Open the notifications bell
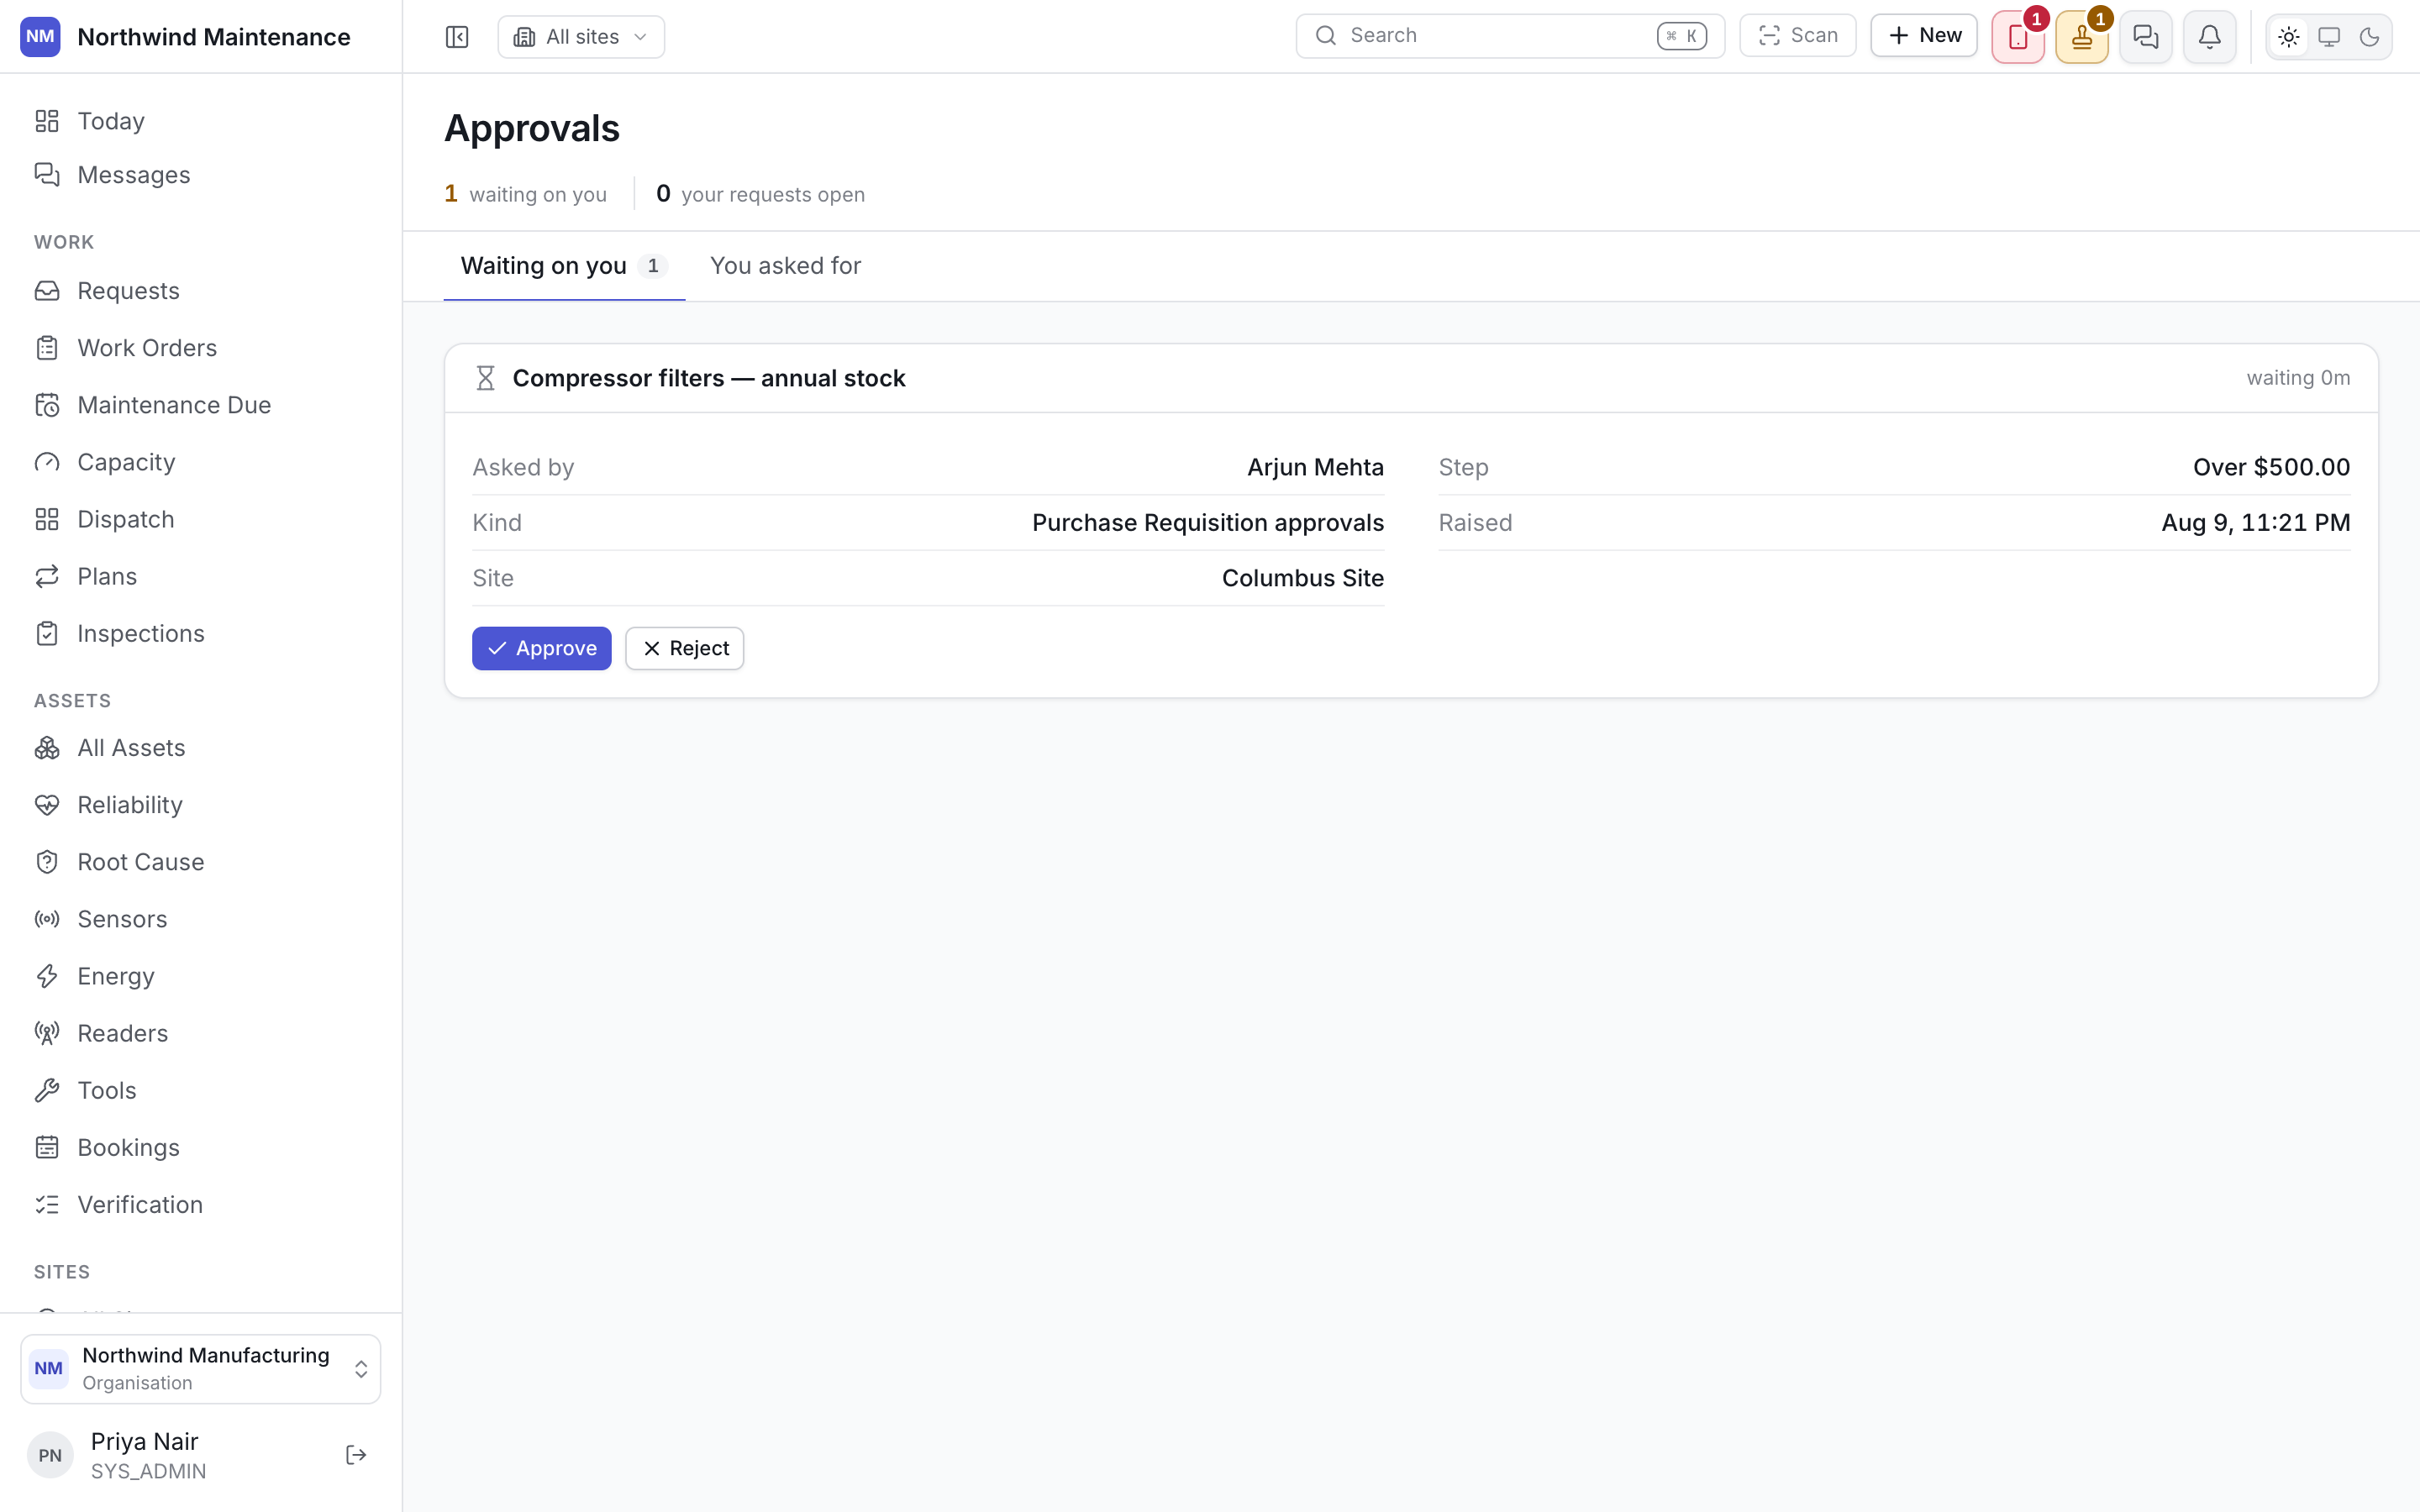The width and height of the screenshot is (2420, 1512). click(x=2210, y=37)
